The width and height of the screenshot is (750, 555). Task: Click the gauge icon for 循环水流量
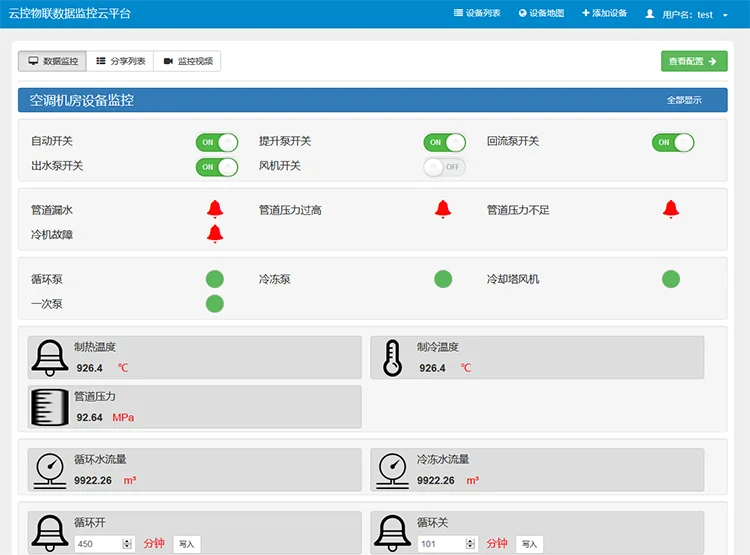coord(50,471)
